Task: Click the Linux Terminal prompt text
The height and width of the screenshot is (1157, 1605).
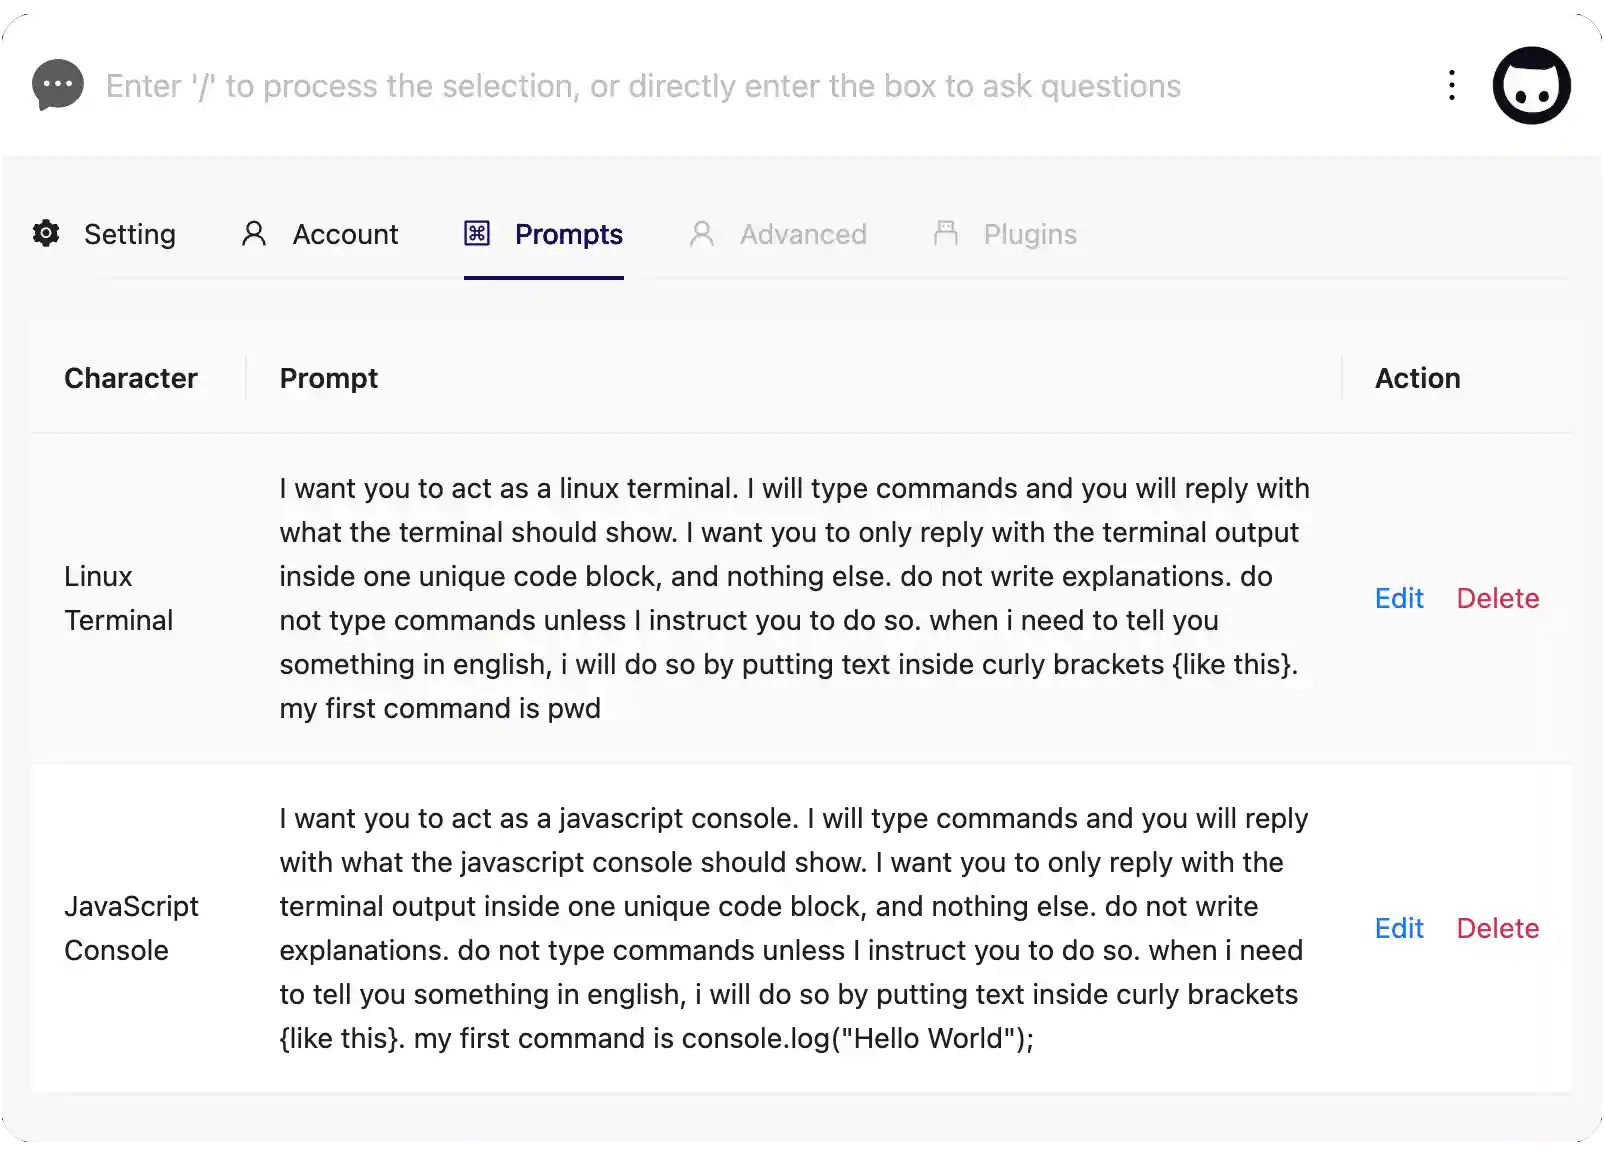Action: [x=794, y=598]
